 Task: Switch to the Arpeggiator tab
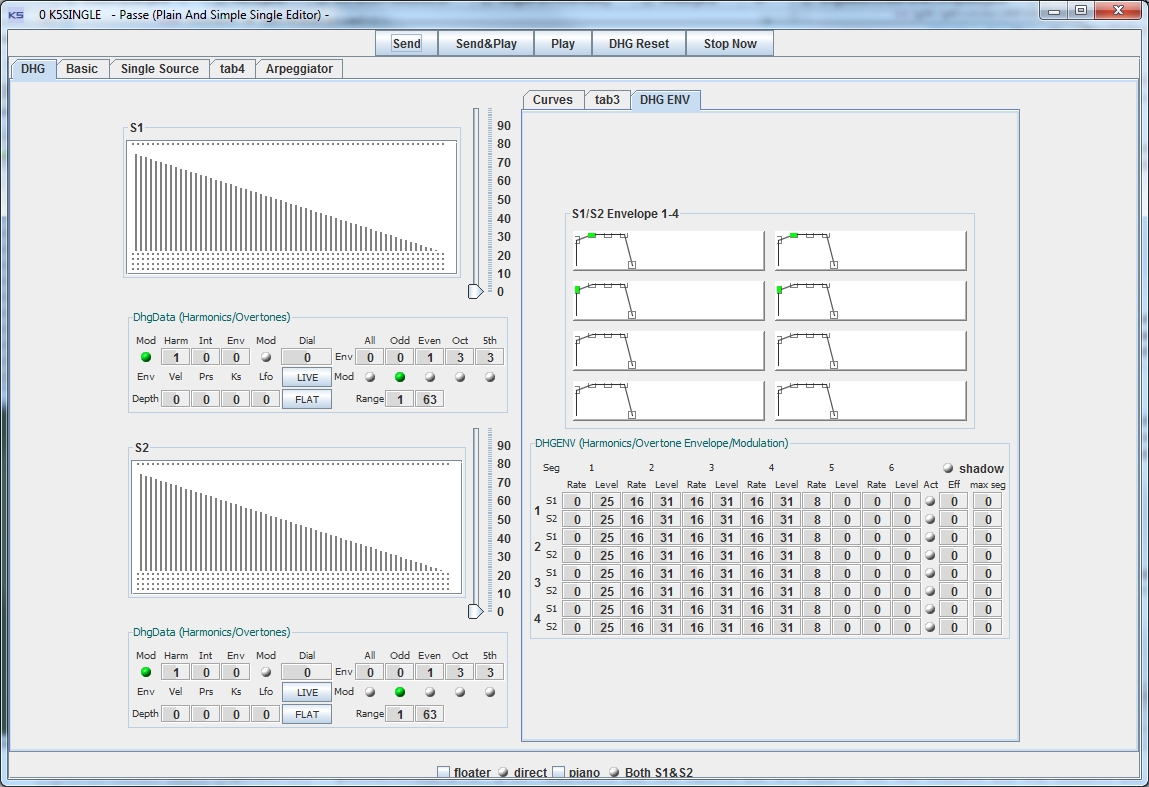tap(300, 69)
